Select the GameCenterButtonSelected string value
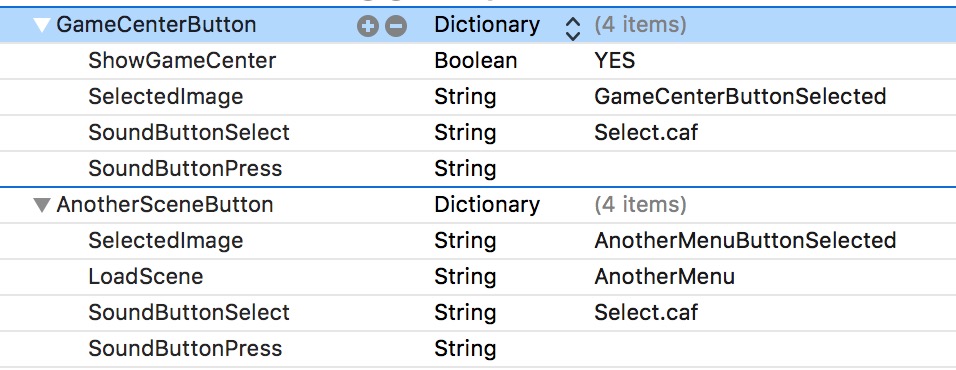The width and height of the screenshot is (956, 370). tap(740, 97)
